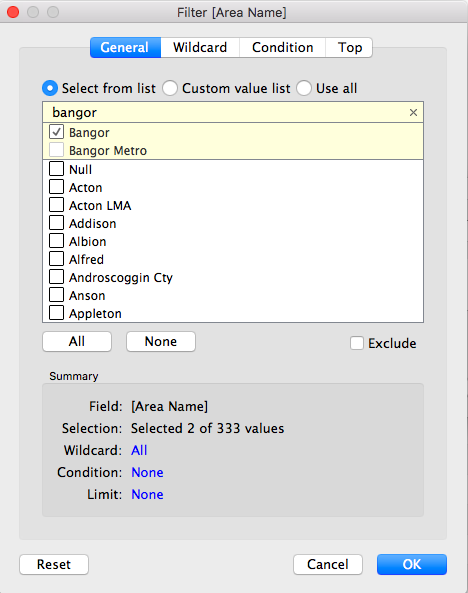Uncheck the Bangor checkbox

click(56, 132)
